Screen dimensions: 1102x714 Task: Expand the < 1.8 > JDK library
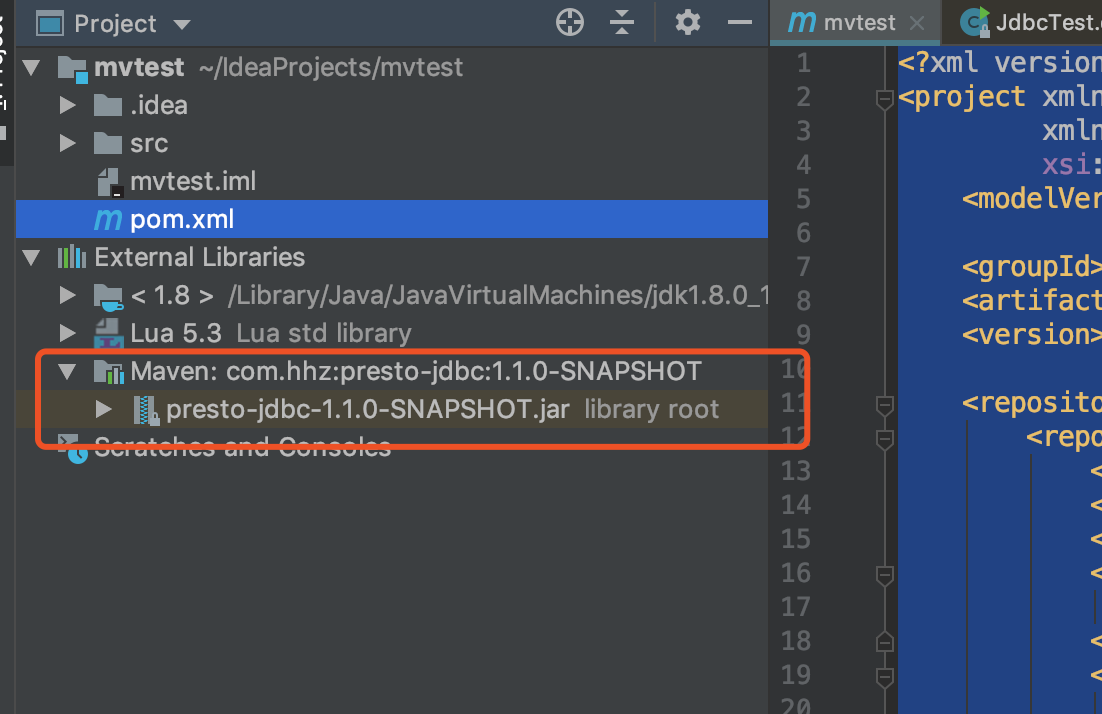67,295
